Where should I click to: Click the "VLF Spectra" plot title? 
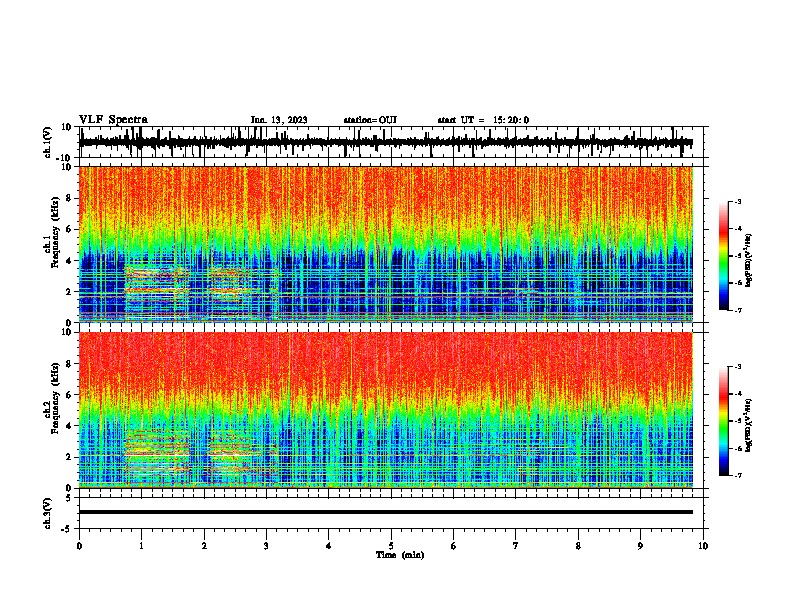pos(113,120)
